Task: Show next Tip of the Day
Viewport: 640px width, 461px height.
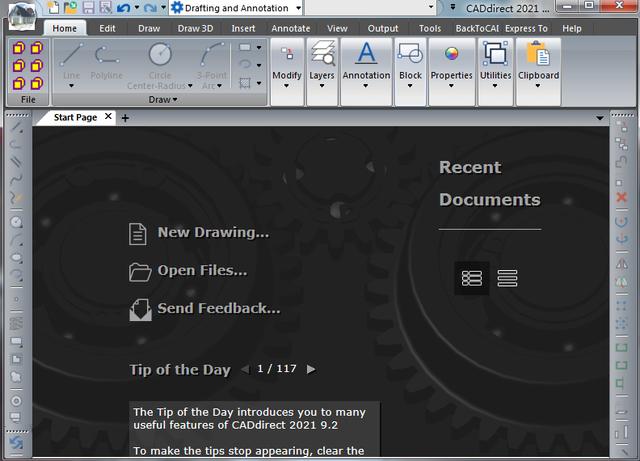Action: tap(311, 369)
